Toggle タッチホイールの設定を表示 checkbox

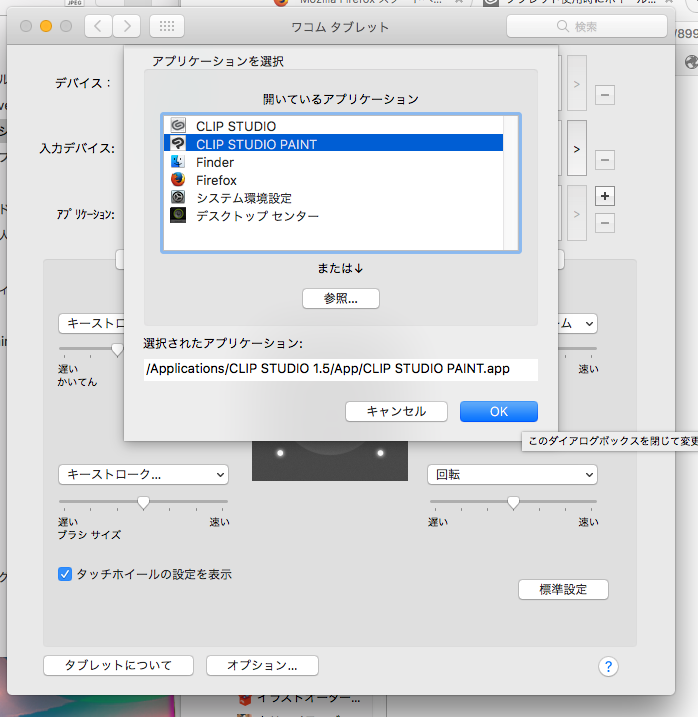click(65, 574)
